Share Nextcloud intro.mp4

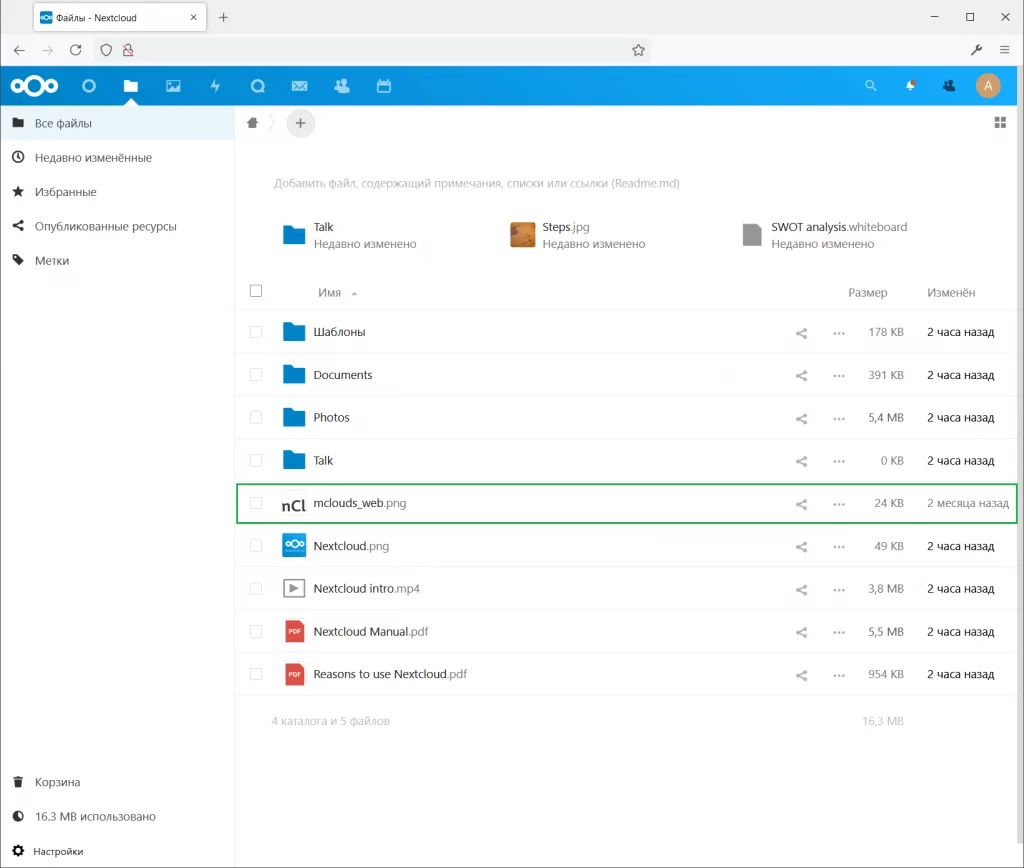tap(801, 590)
